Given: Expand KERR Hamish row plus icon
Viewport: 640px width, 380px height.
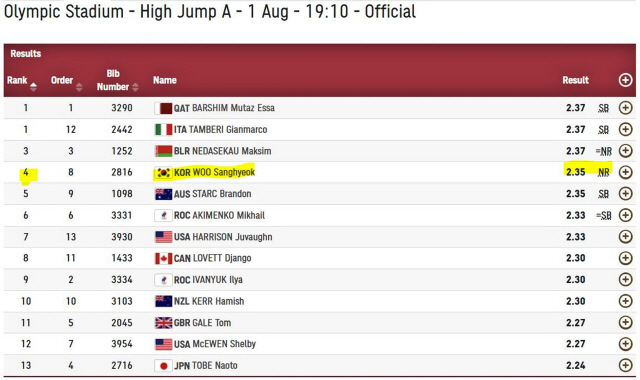Looking at the screenshot, I should tap(625, 301).
